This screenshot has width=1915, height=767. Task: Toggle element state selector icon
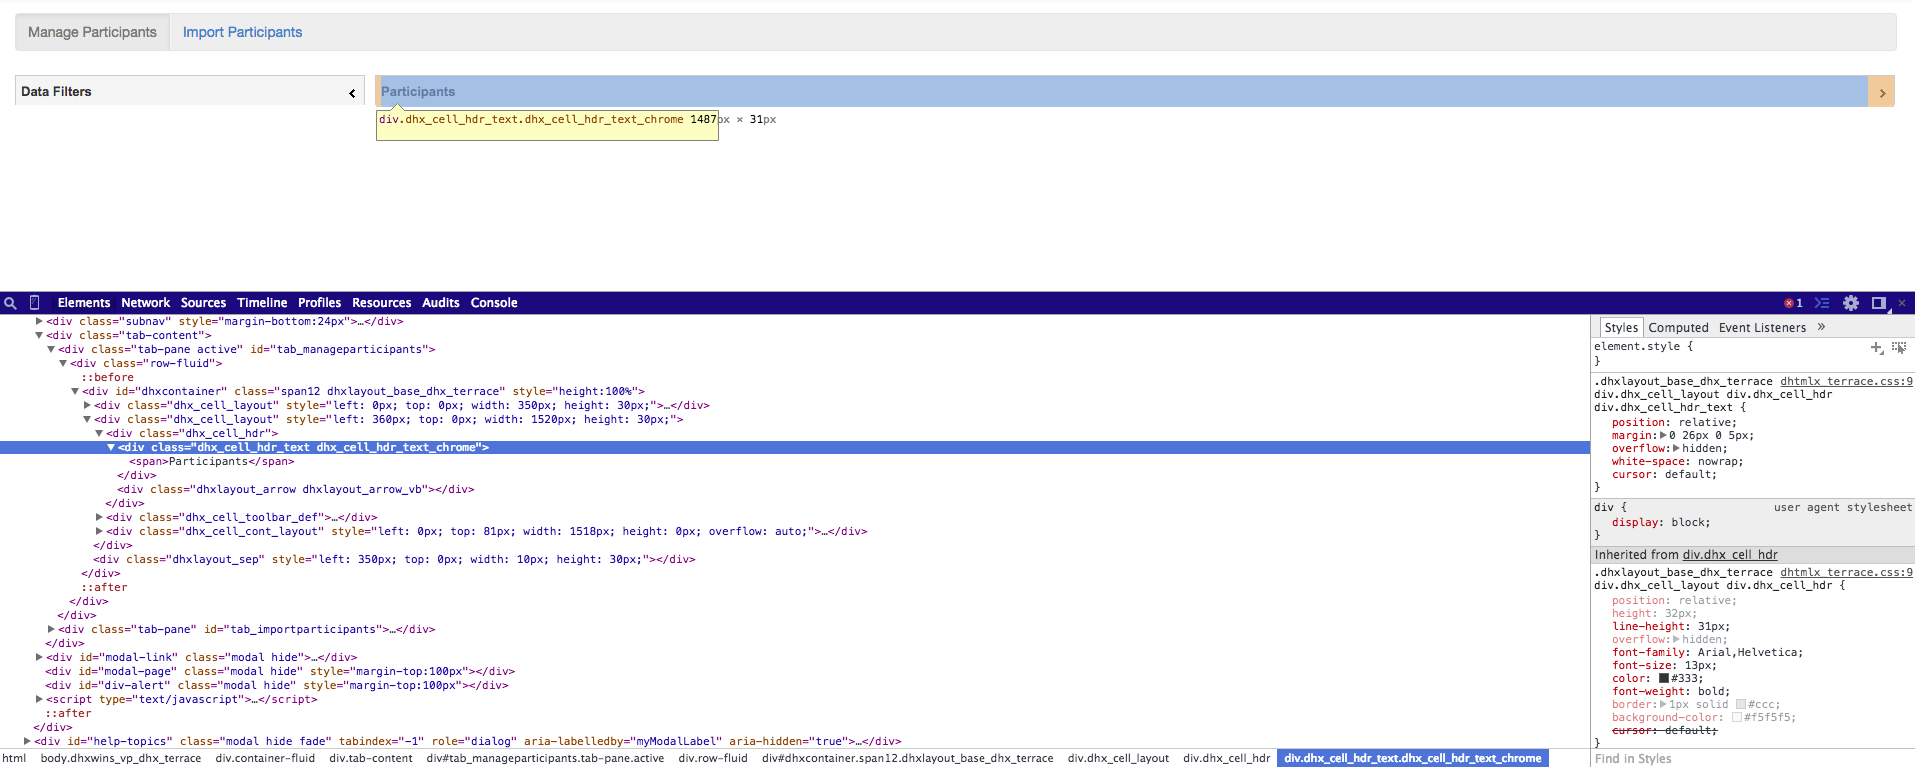(1899, 347)
